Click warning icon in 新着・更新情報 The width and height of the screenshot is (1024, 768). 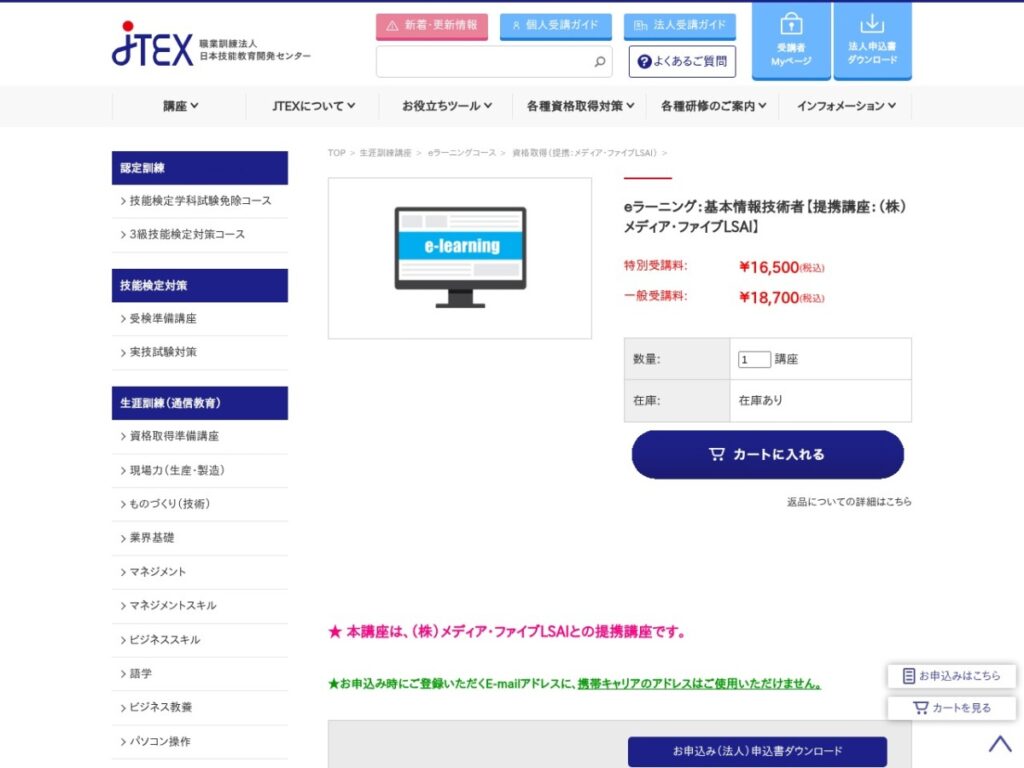click(392, 25)
